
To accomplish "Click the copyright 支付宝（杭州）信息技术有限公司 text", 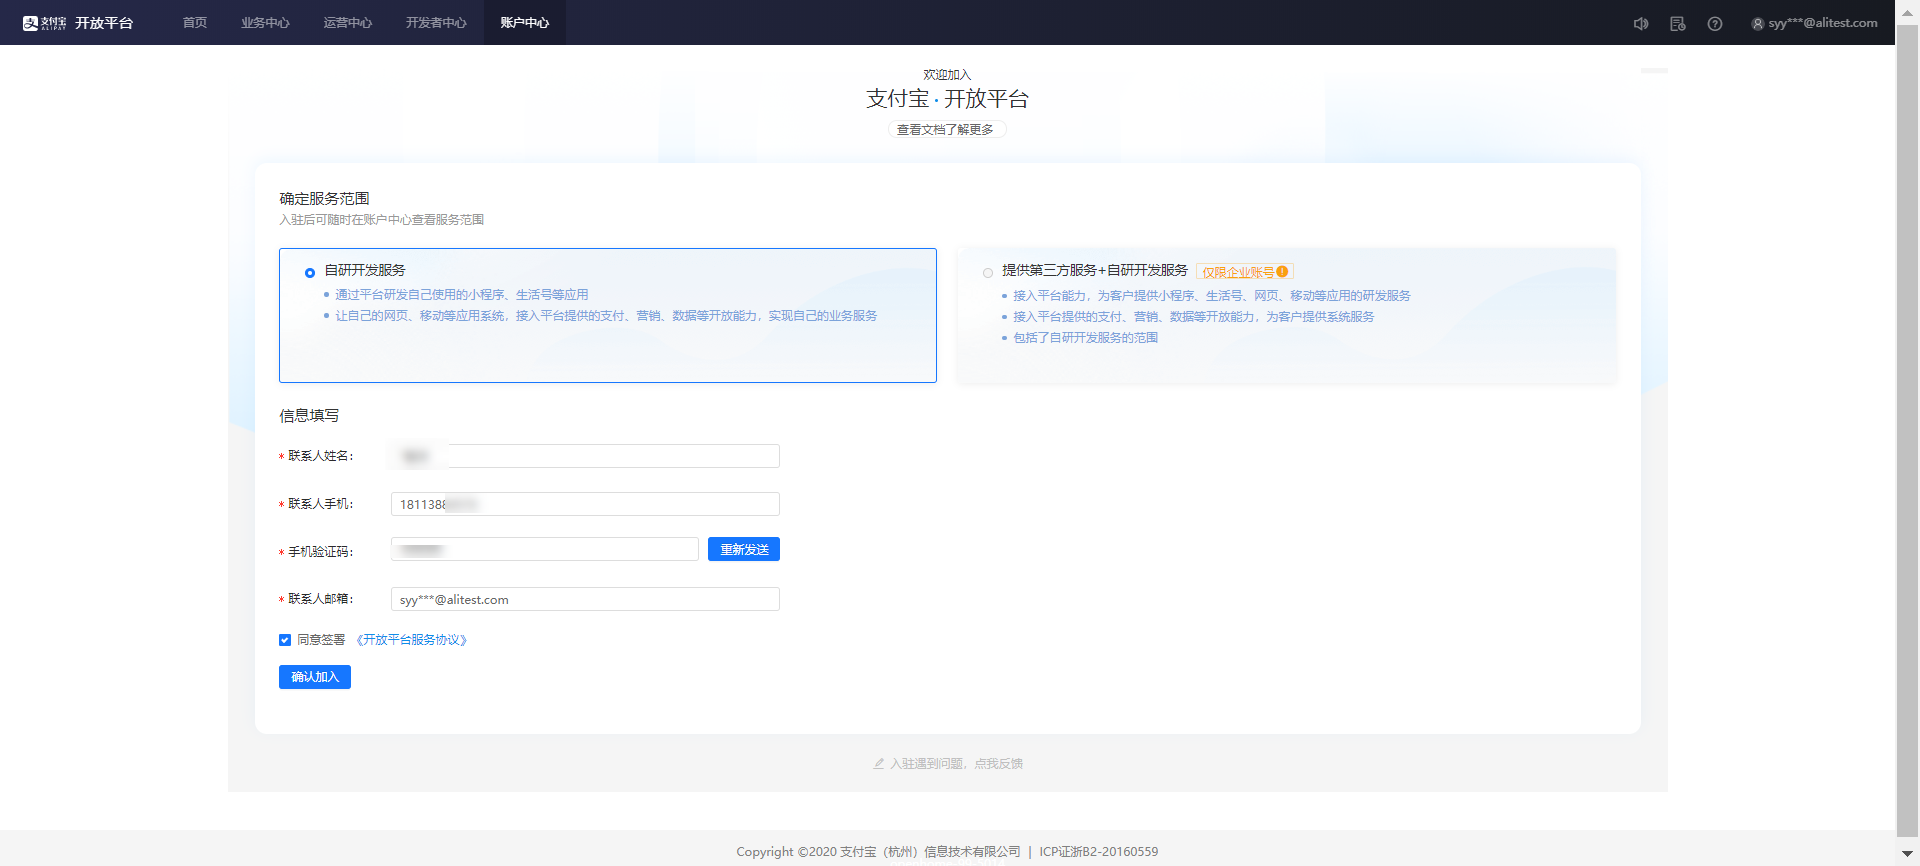I will coord(930,852).
